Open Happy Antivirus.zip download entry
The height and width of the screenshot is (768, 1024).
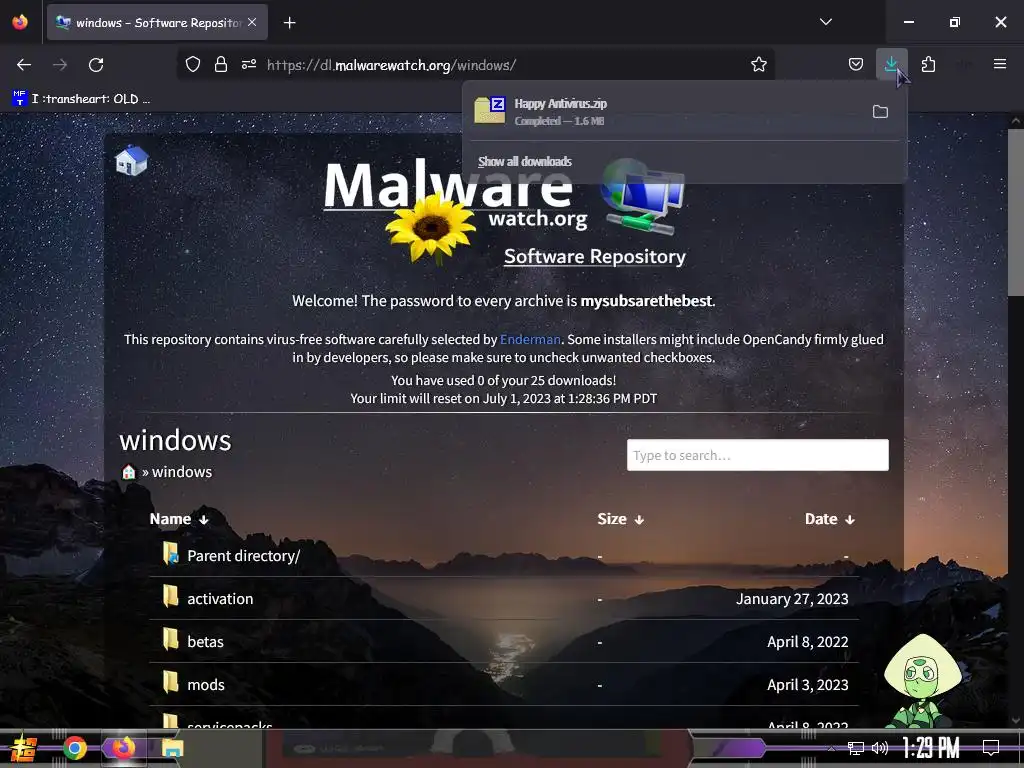(665, 111)
